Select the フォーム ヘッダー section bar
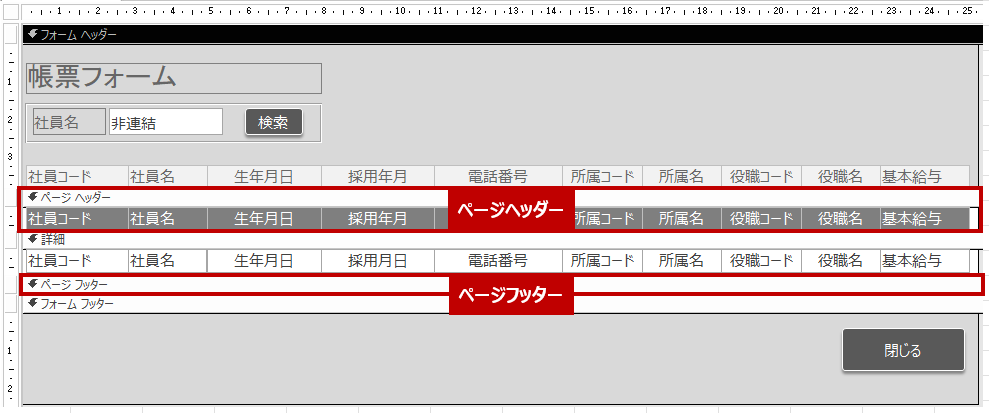The height and width of the screenshot is (413, 989). (500, 34)
